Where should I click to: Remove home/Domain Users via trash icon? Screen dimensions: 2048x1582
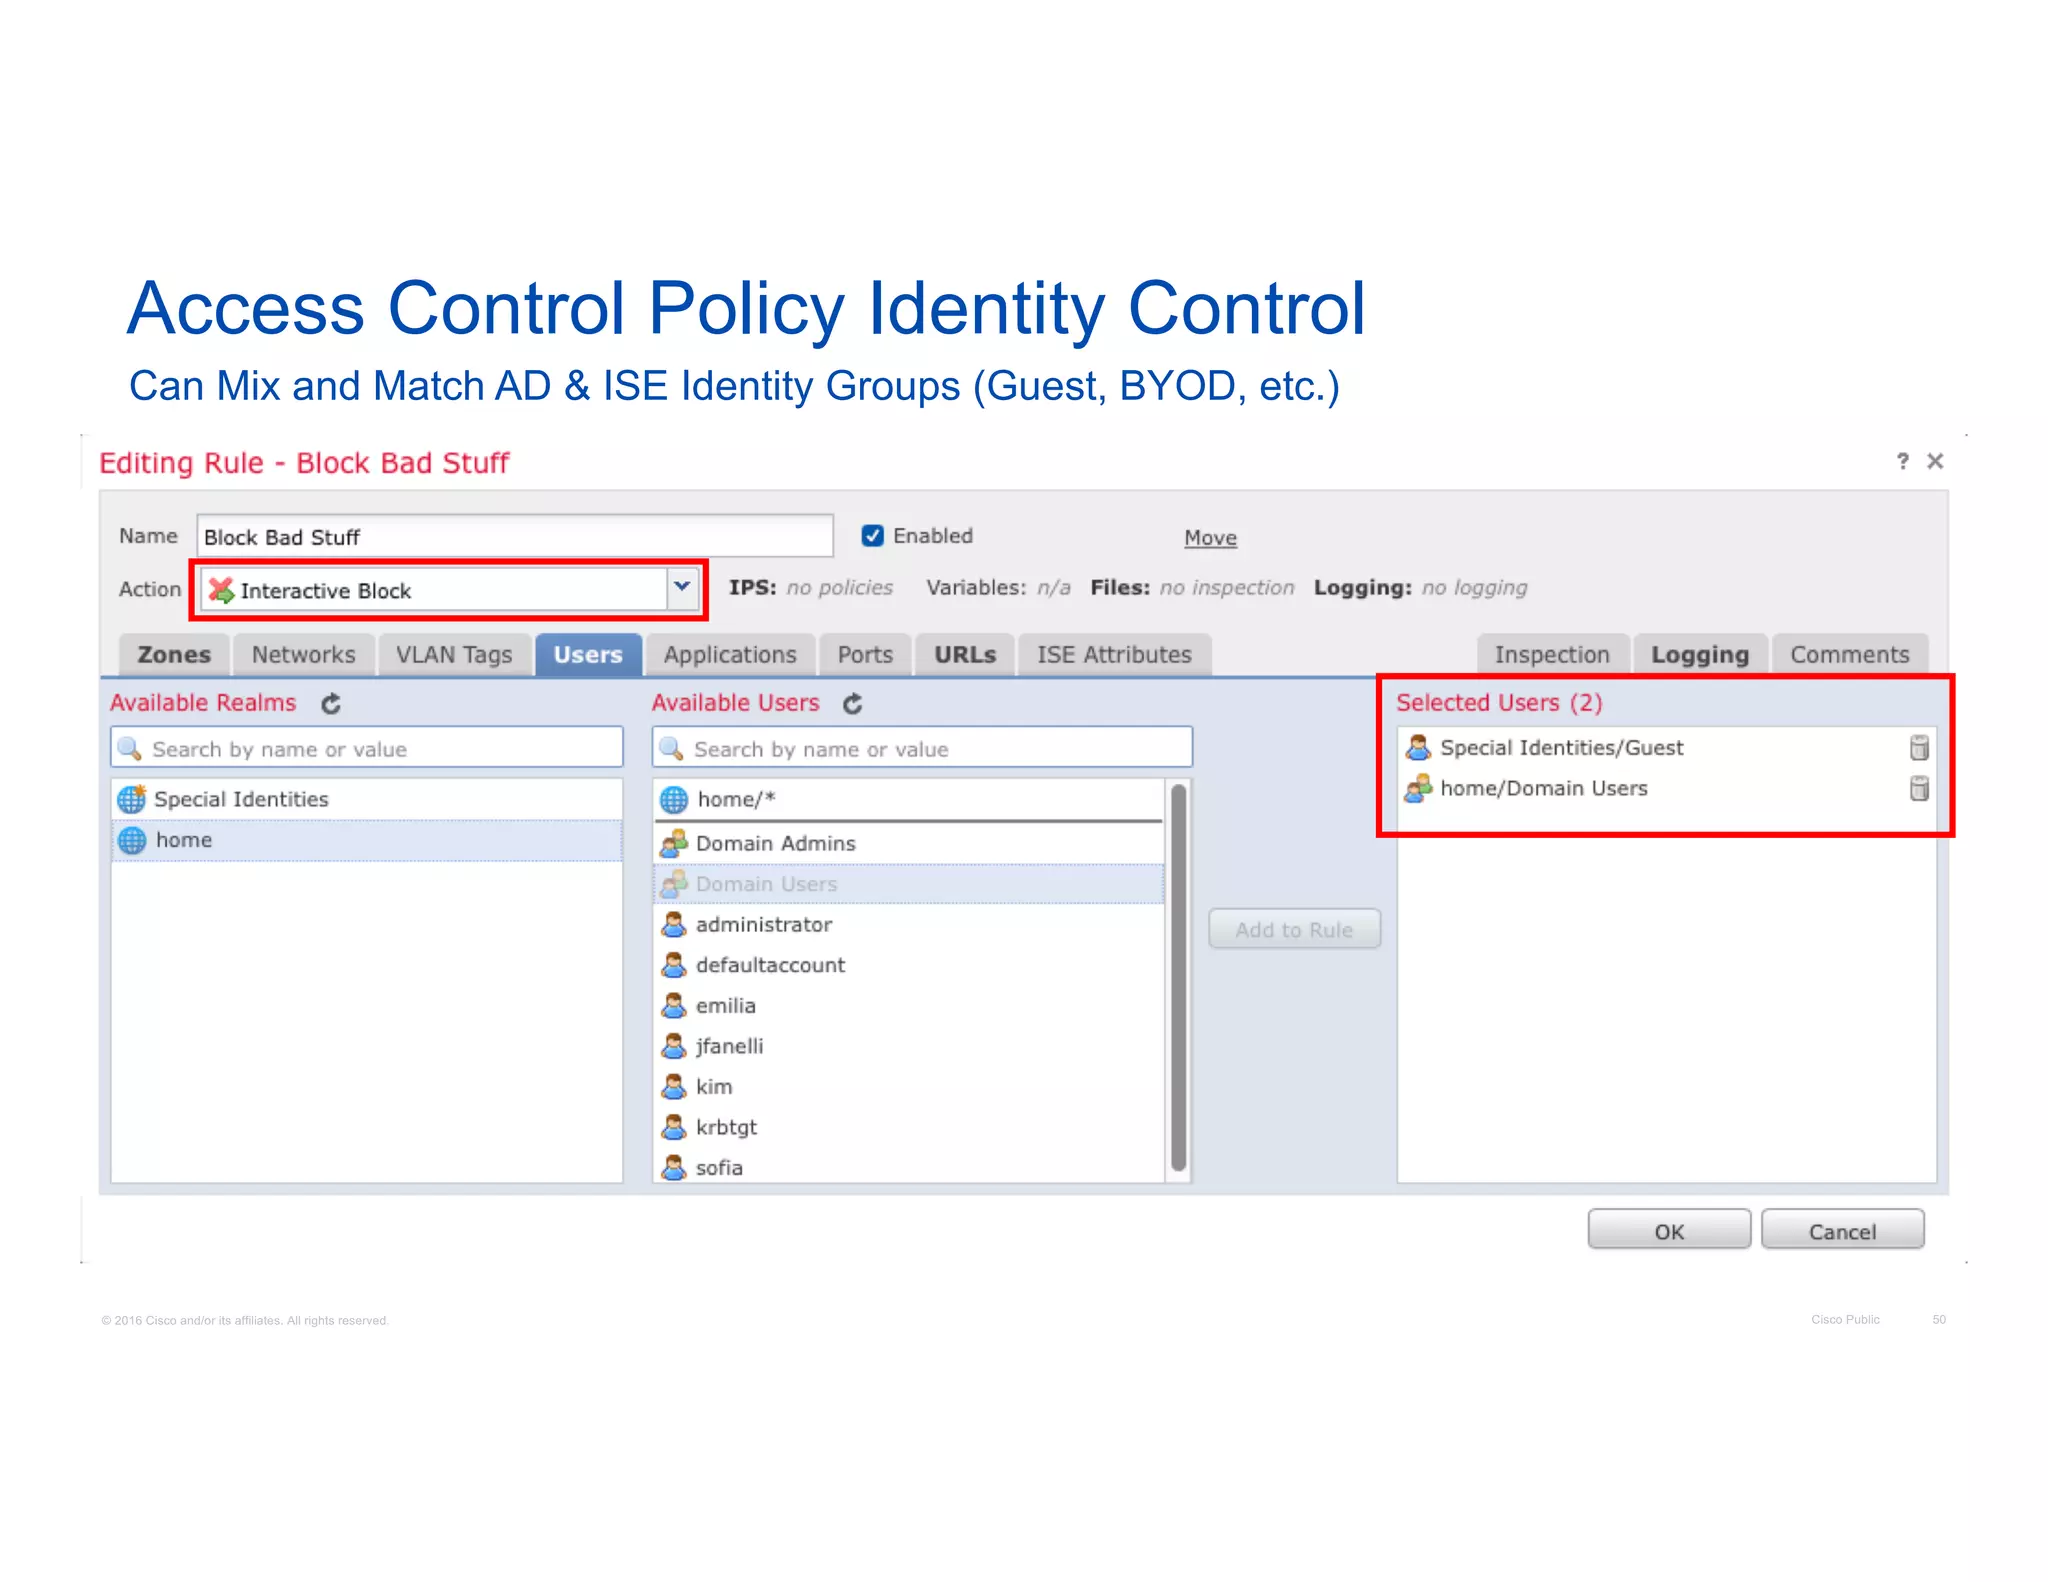[x=1918, y=788]
